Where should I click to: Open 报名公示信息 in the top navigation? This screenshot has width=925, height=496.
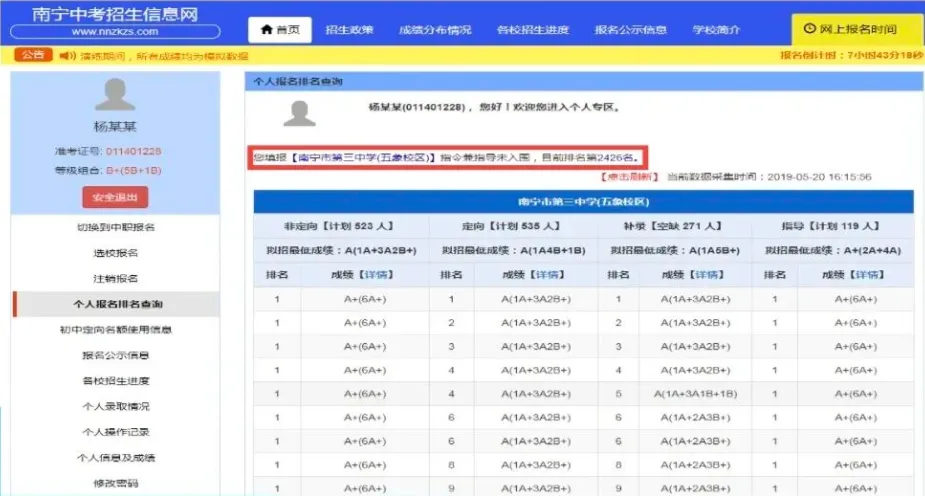[631, 29]
